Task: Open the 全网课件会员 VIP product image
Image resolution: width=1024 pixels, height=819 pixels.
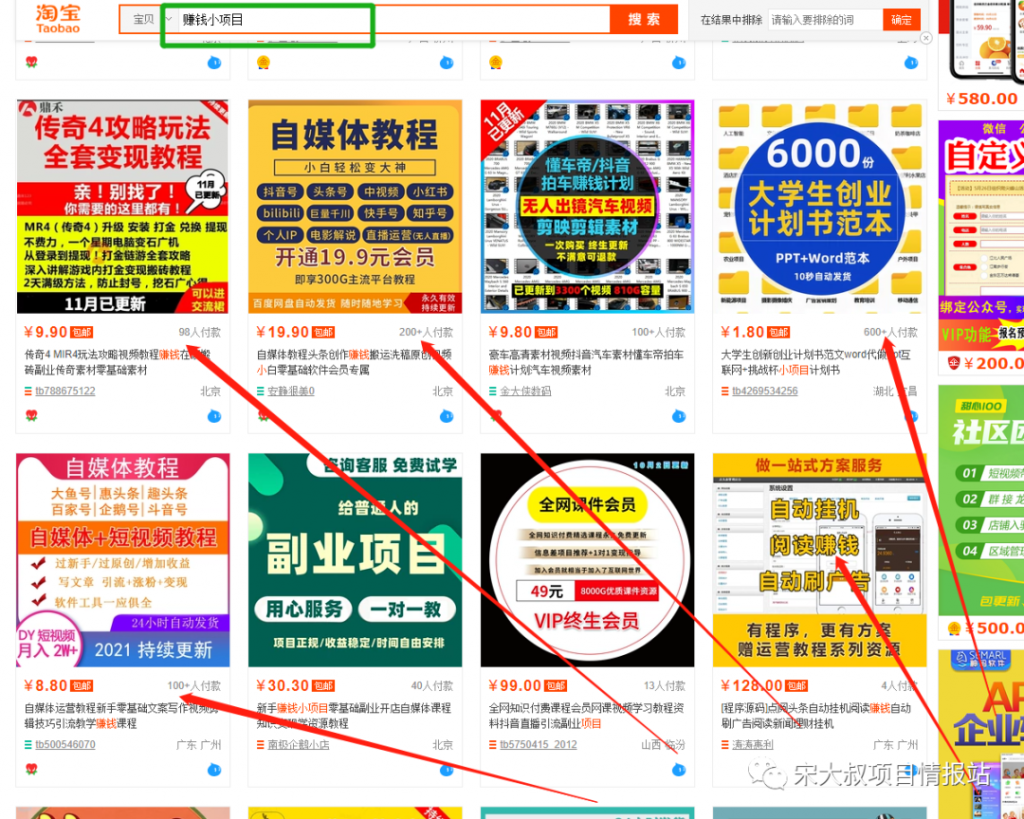Action: [587, 560]
